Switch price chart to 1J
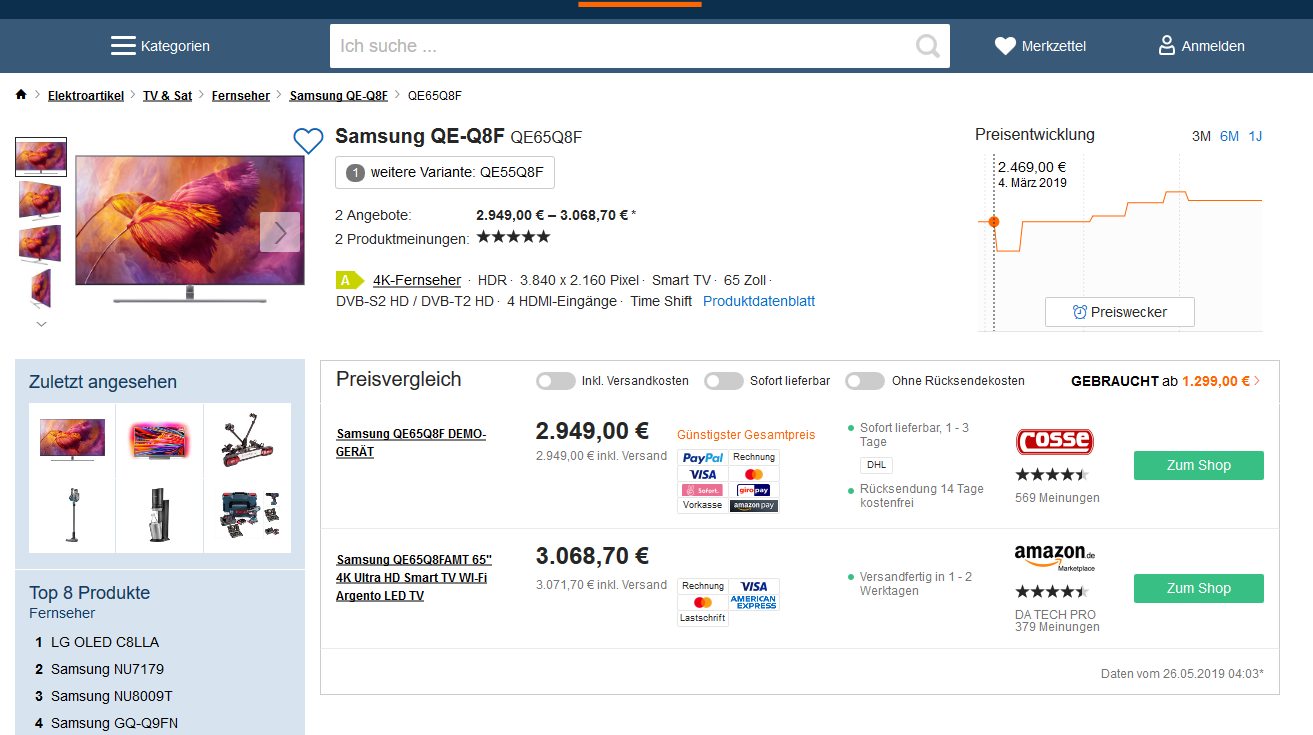1313x735 pixels. point(1255,136)
